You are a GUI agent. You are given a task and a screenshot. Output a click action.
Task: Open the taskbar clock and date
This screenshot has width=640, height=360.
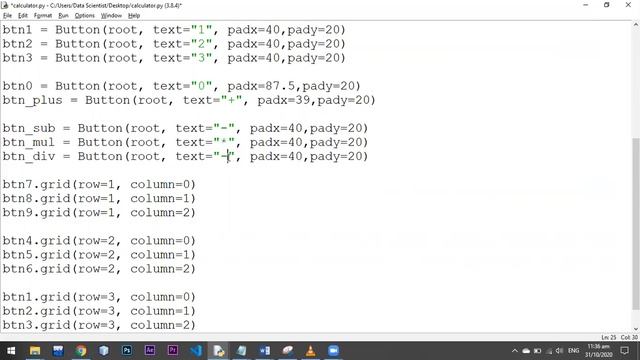click(x=598, y=351)
